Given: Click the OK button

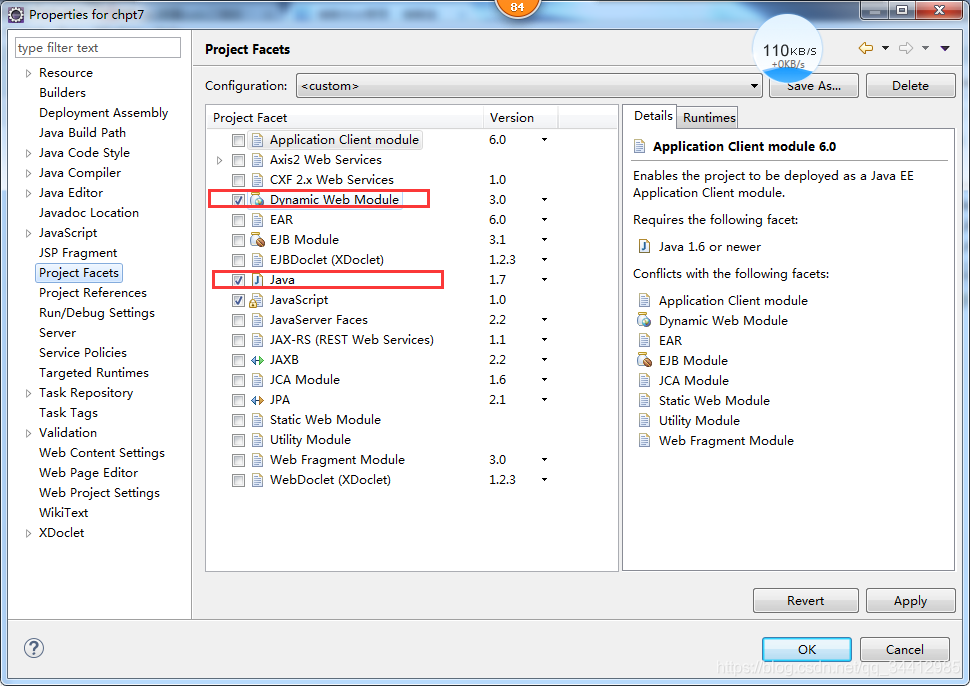Looking at the screenshot, I should click(807, 649).
